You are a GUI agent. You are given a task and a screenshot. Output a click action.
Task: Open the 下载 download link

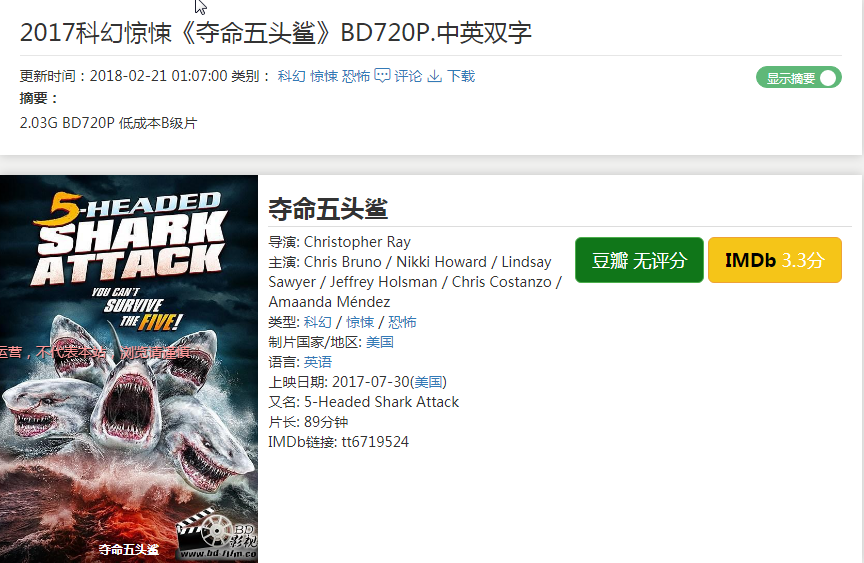click(461, 76)
